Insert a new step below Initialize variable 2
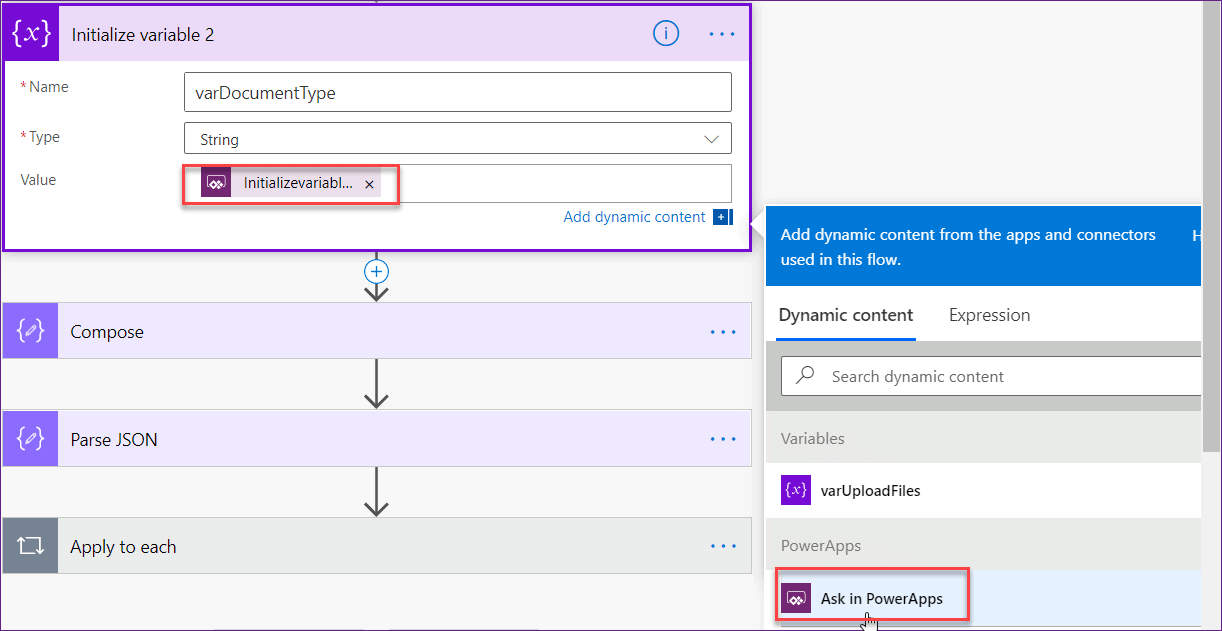 376,271
